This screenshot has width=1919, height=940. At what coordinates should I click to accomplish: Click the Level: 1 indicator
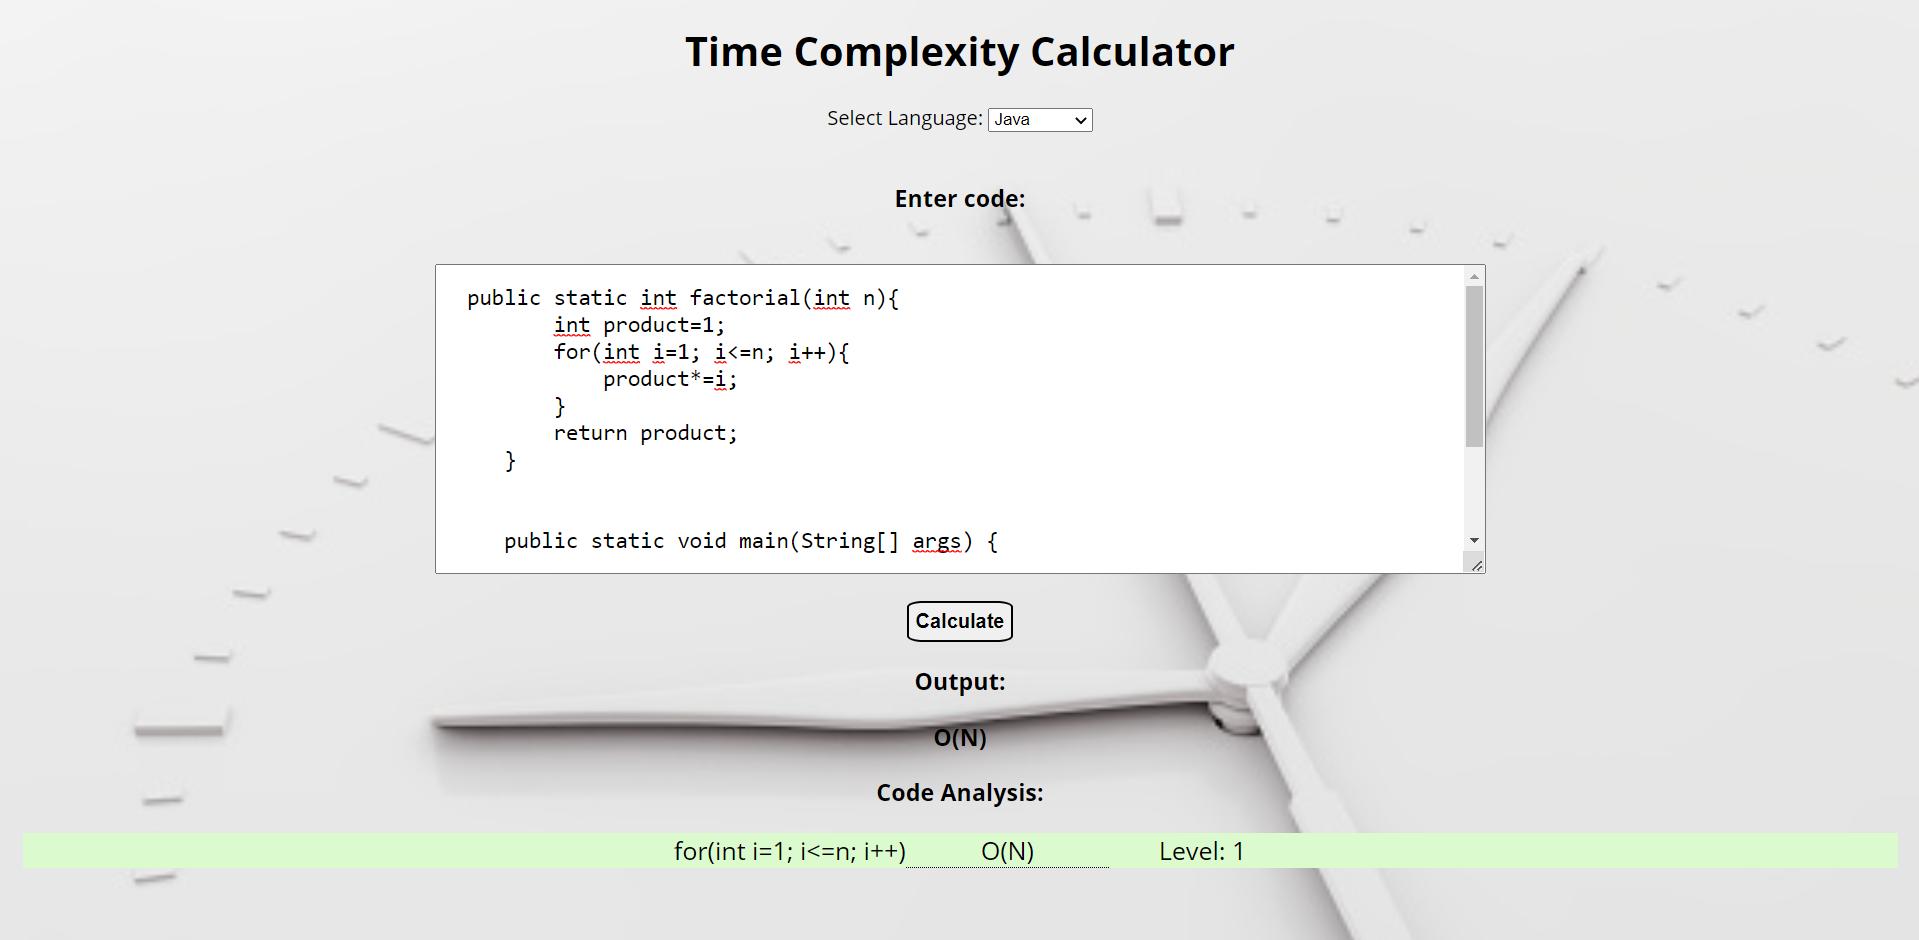1201,851
